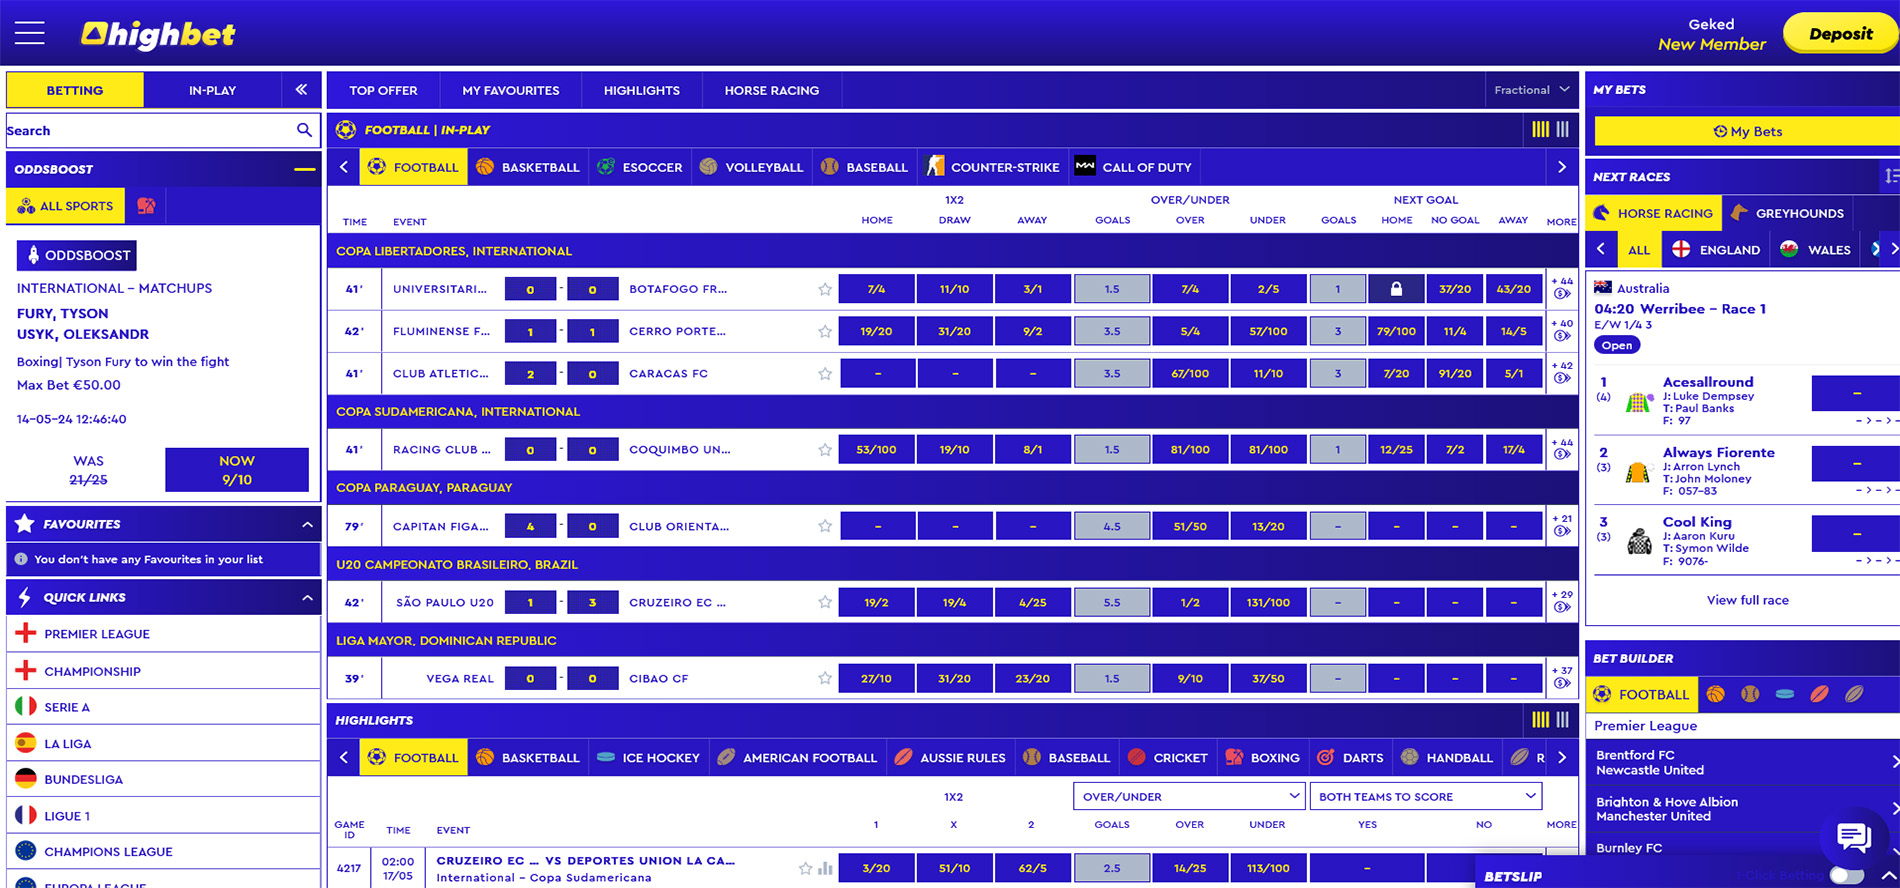Select American football icon in Bet Builder
The height and width of the screenshot is (888, 1900).
point(1819,694)
